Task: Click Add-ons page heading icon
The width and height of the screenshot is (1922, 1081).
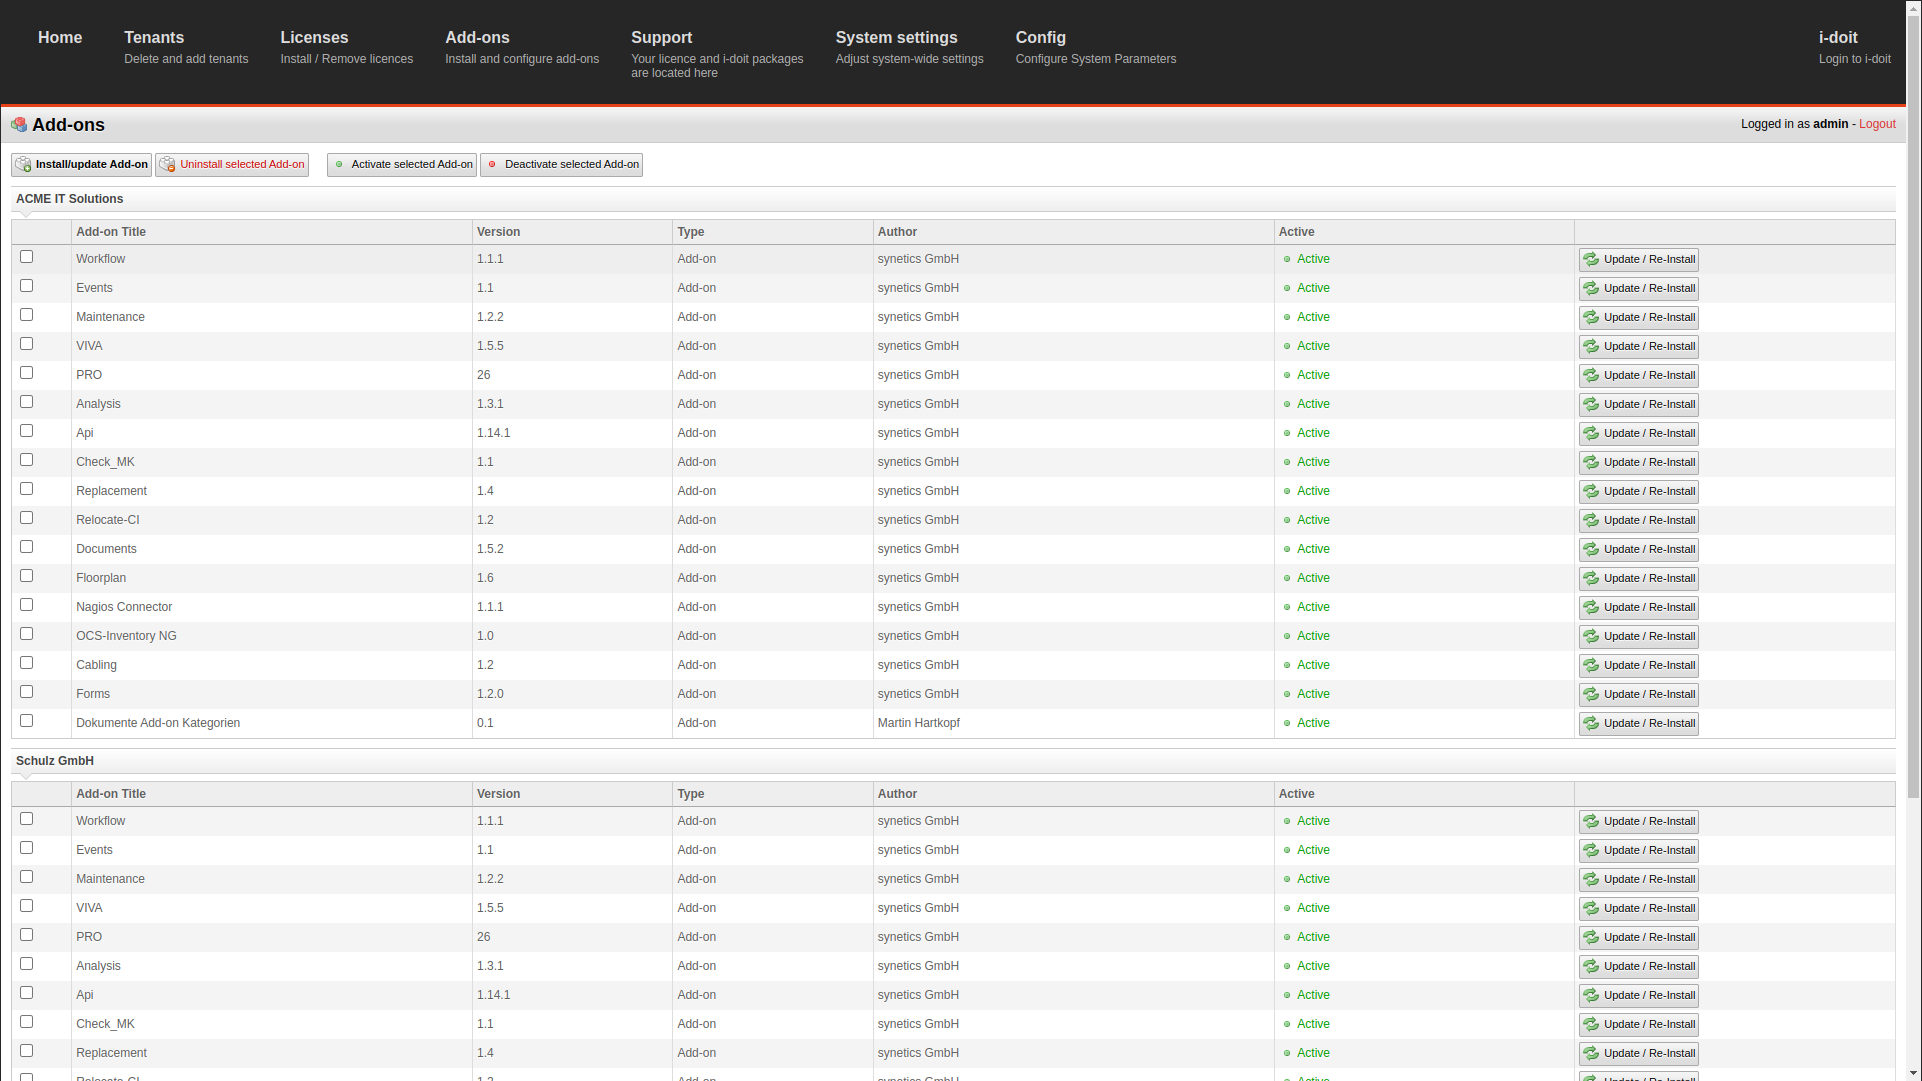Action: click(19, 125)
